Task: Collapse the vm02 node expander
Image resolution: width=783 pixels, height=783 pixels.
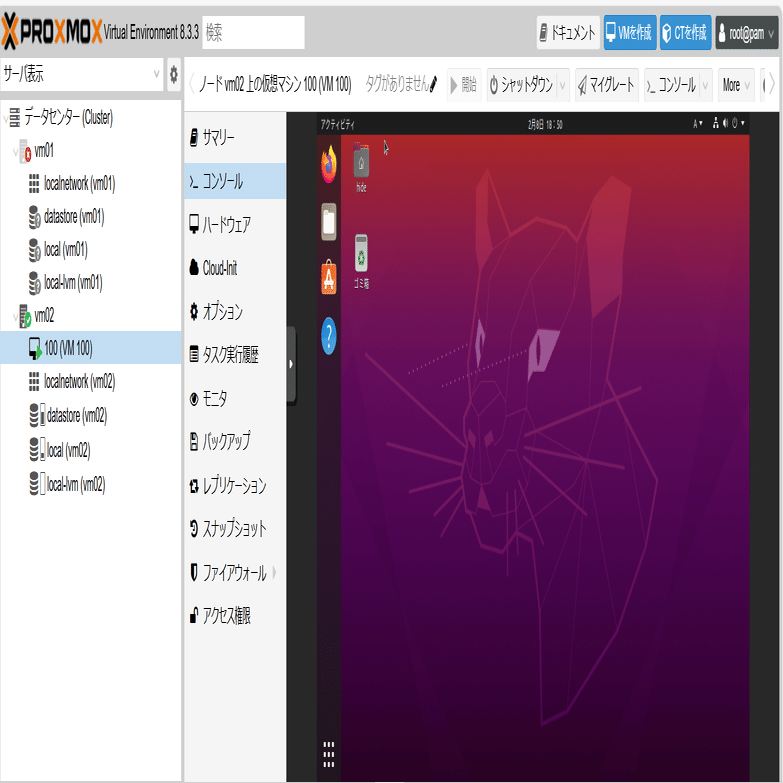Action: 15,317
